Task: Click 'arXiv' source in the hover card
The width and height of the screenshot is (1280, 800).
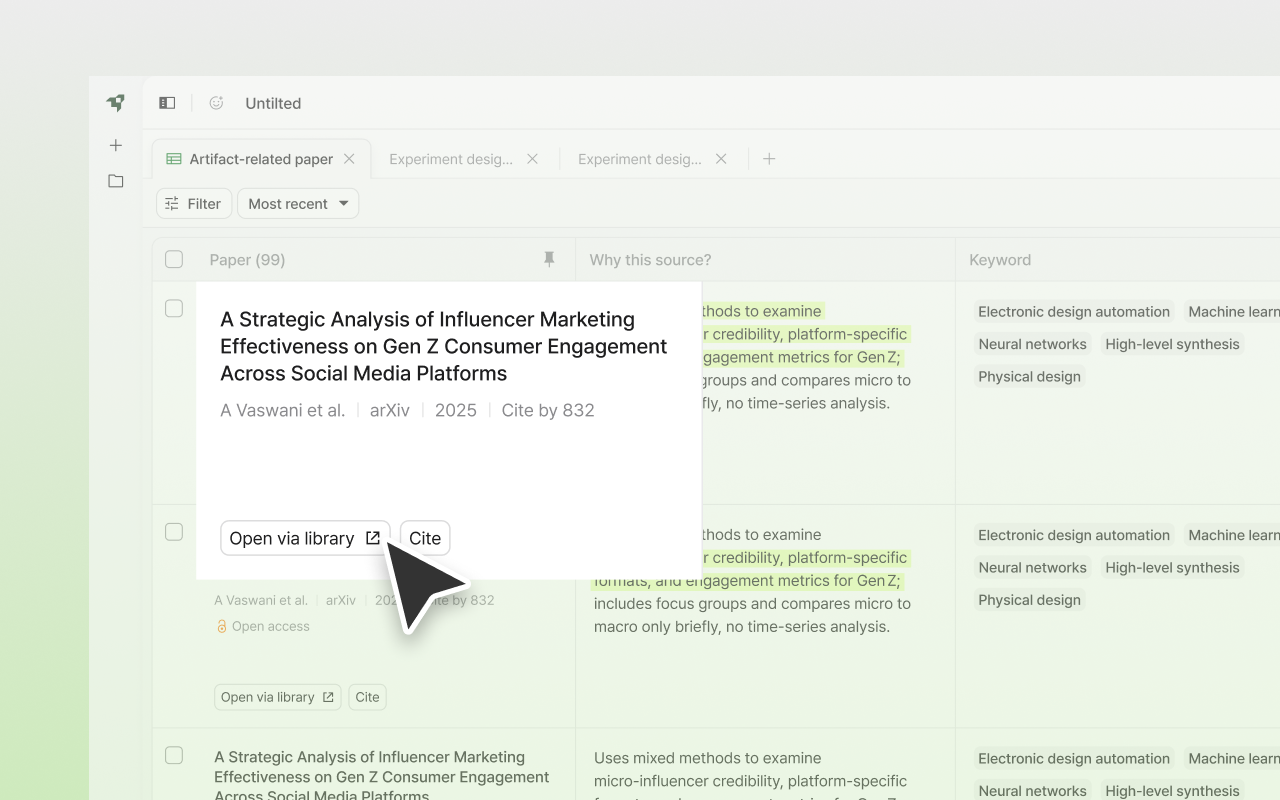Action: click(390, 410)
